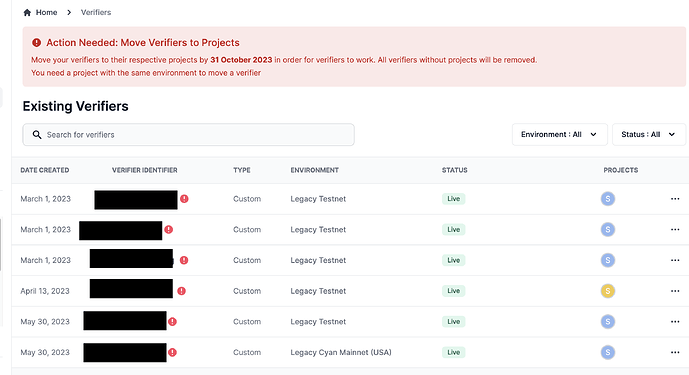Click the search magnifier icon
The image size is (689, 375).
click(37, 135)
